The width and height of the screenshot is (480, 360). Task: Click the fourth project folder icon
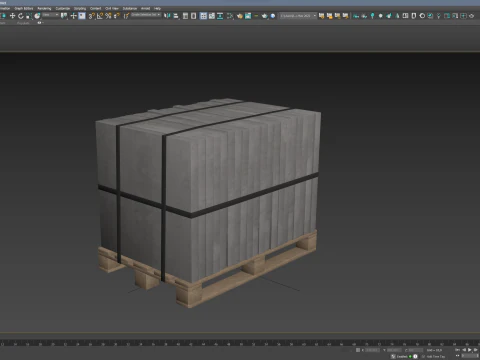tap(345, 16)
